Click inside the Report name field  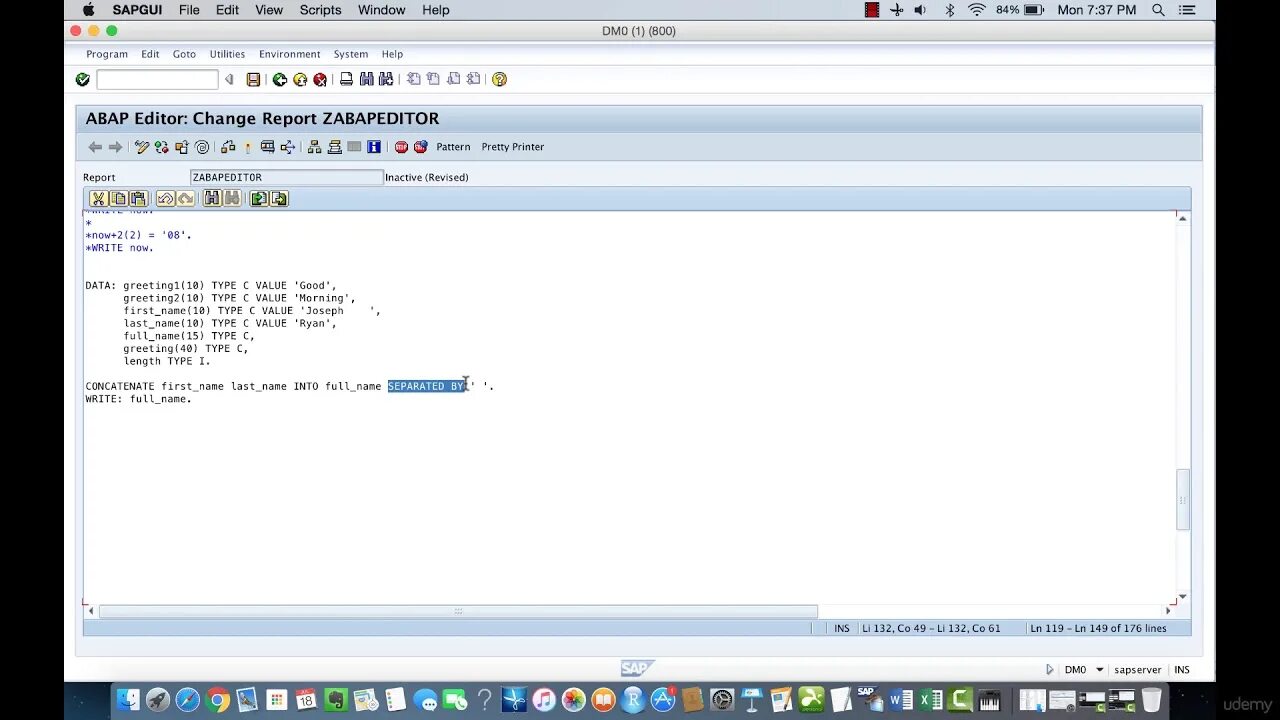pos(285,177)
